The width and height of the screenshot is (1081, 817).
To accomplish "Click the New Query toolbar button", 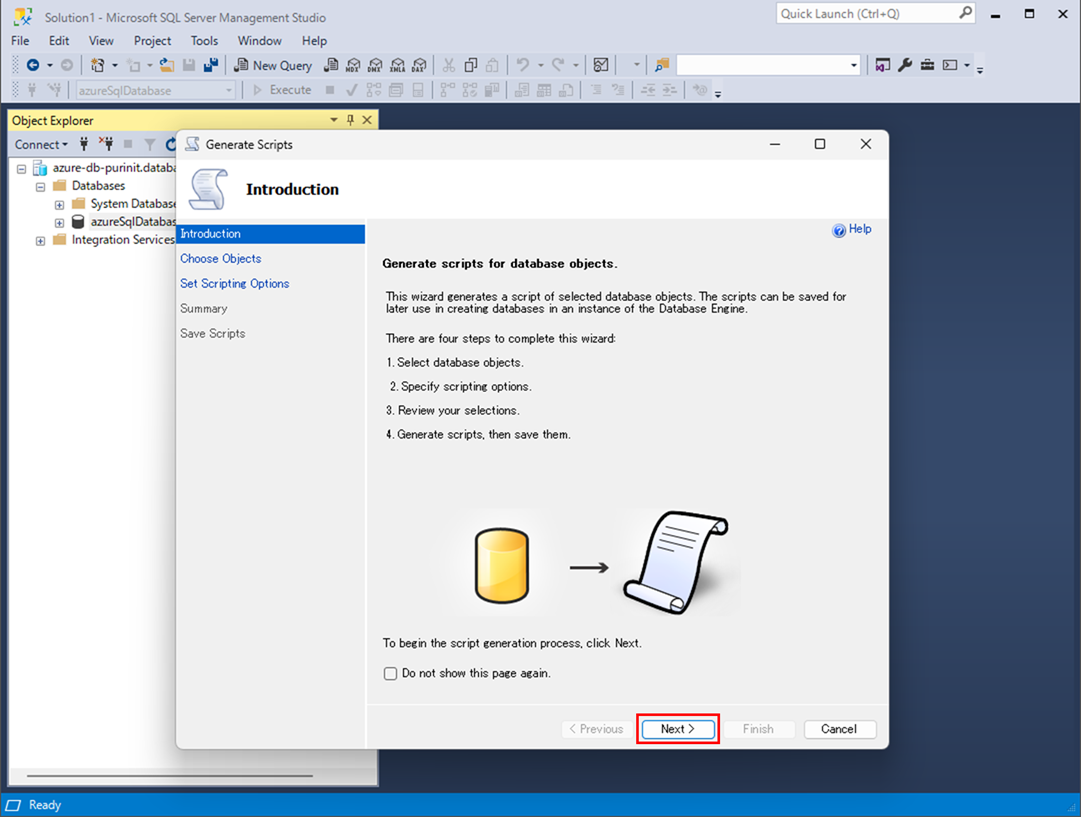I will tap(273, 65).
